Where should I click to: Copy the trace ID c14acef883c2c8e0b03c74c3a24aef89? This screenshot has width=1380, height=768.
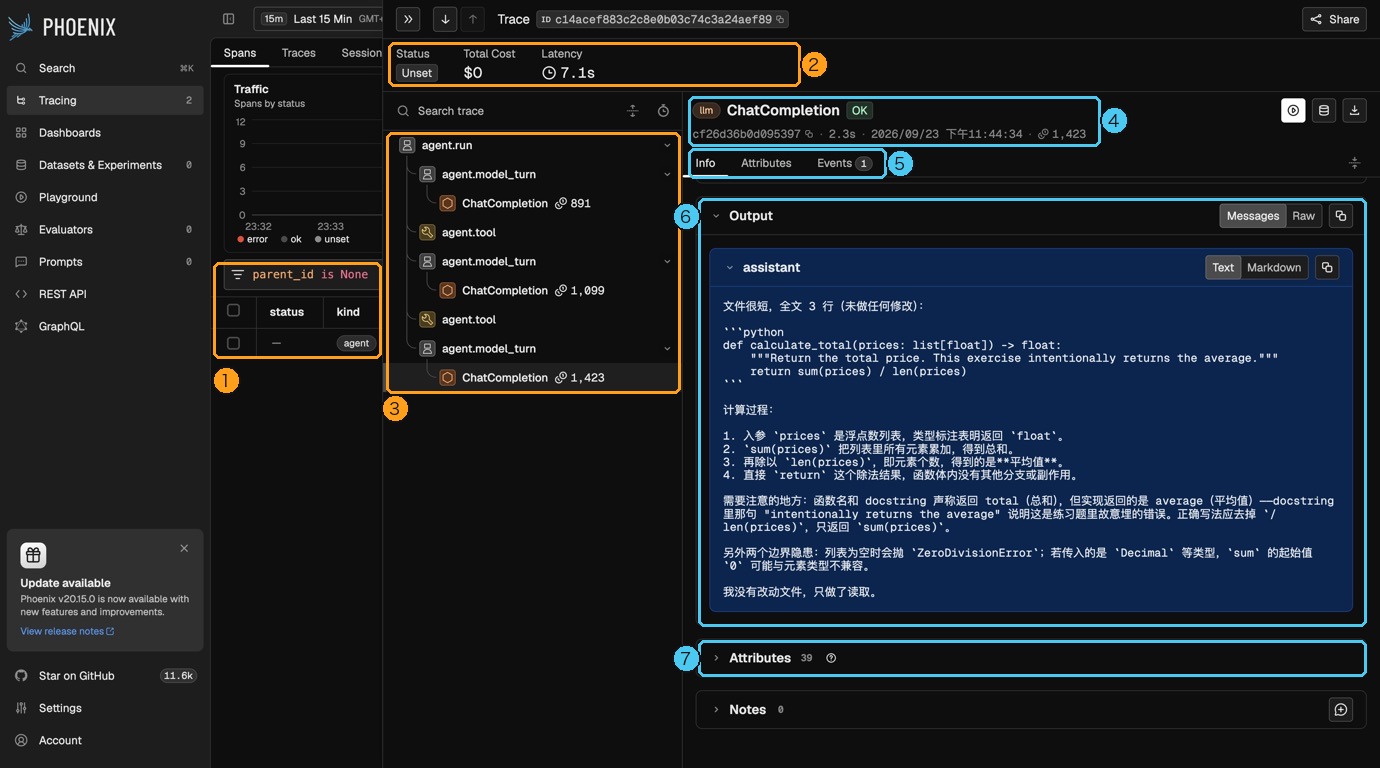click(781, 19)
